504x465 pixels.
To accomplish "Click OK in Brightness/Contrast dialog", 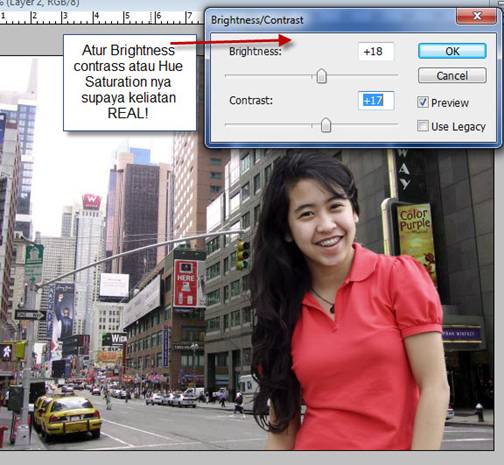I will (x=452, y=51).
